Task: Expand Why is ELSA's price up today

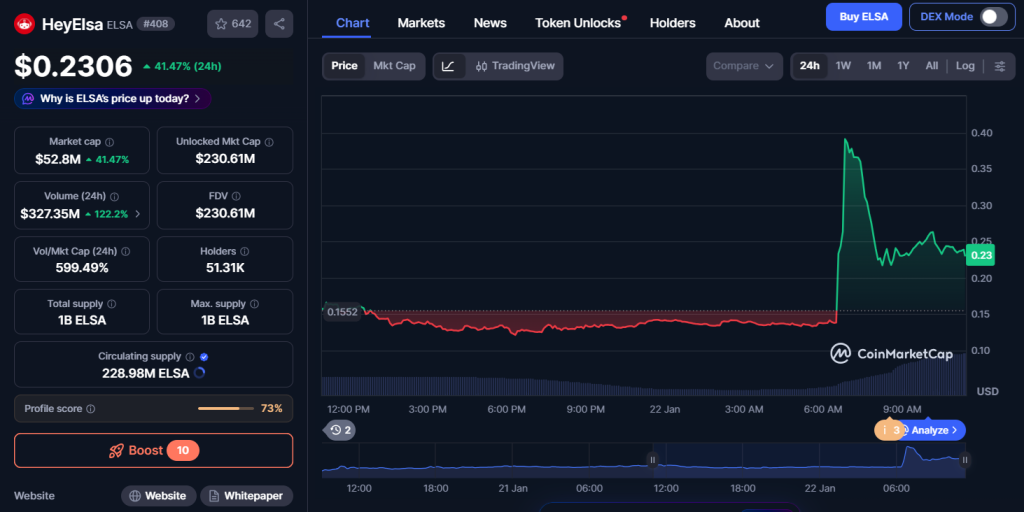Action: click(x=112, y=99)
